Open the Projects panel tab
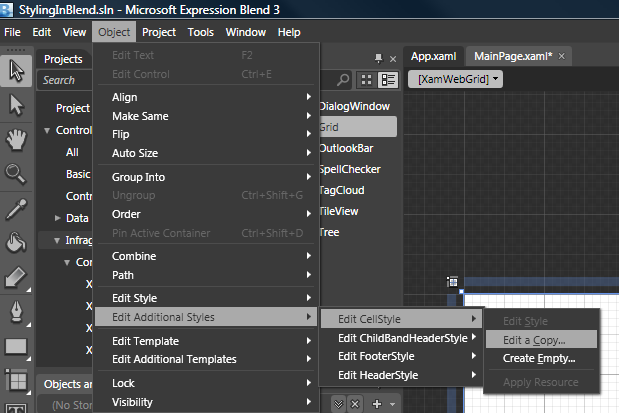Screen dimensions: 619x413 click(x=63, y=59)
